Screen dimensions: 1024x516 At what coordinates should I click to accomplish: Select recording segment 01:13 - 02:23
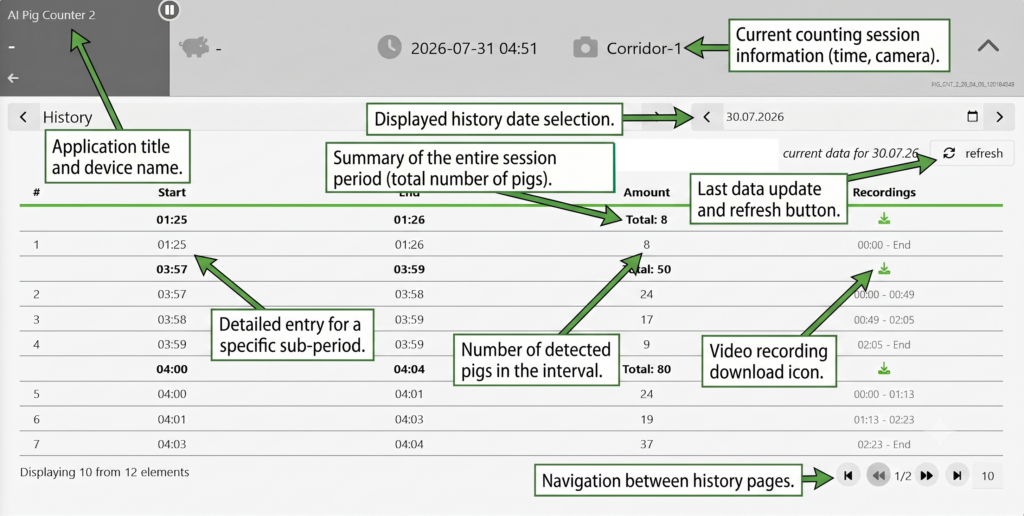pos(884,419)
